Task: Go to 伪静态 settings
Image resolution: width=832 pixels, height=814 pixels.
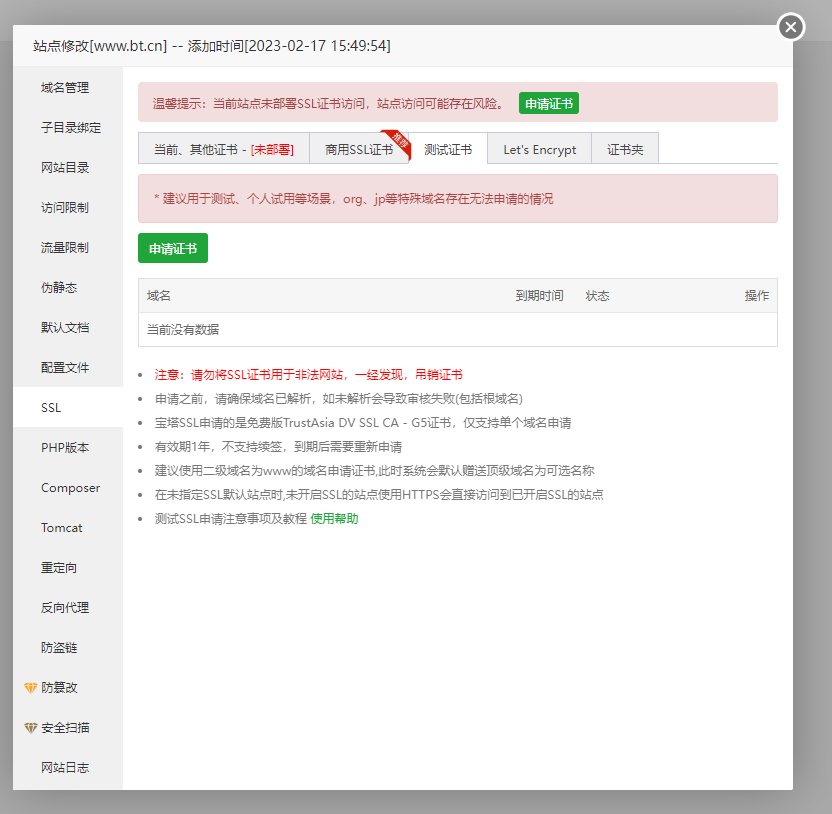Action: (59, 288)
